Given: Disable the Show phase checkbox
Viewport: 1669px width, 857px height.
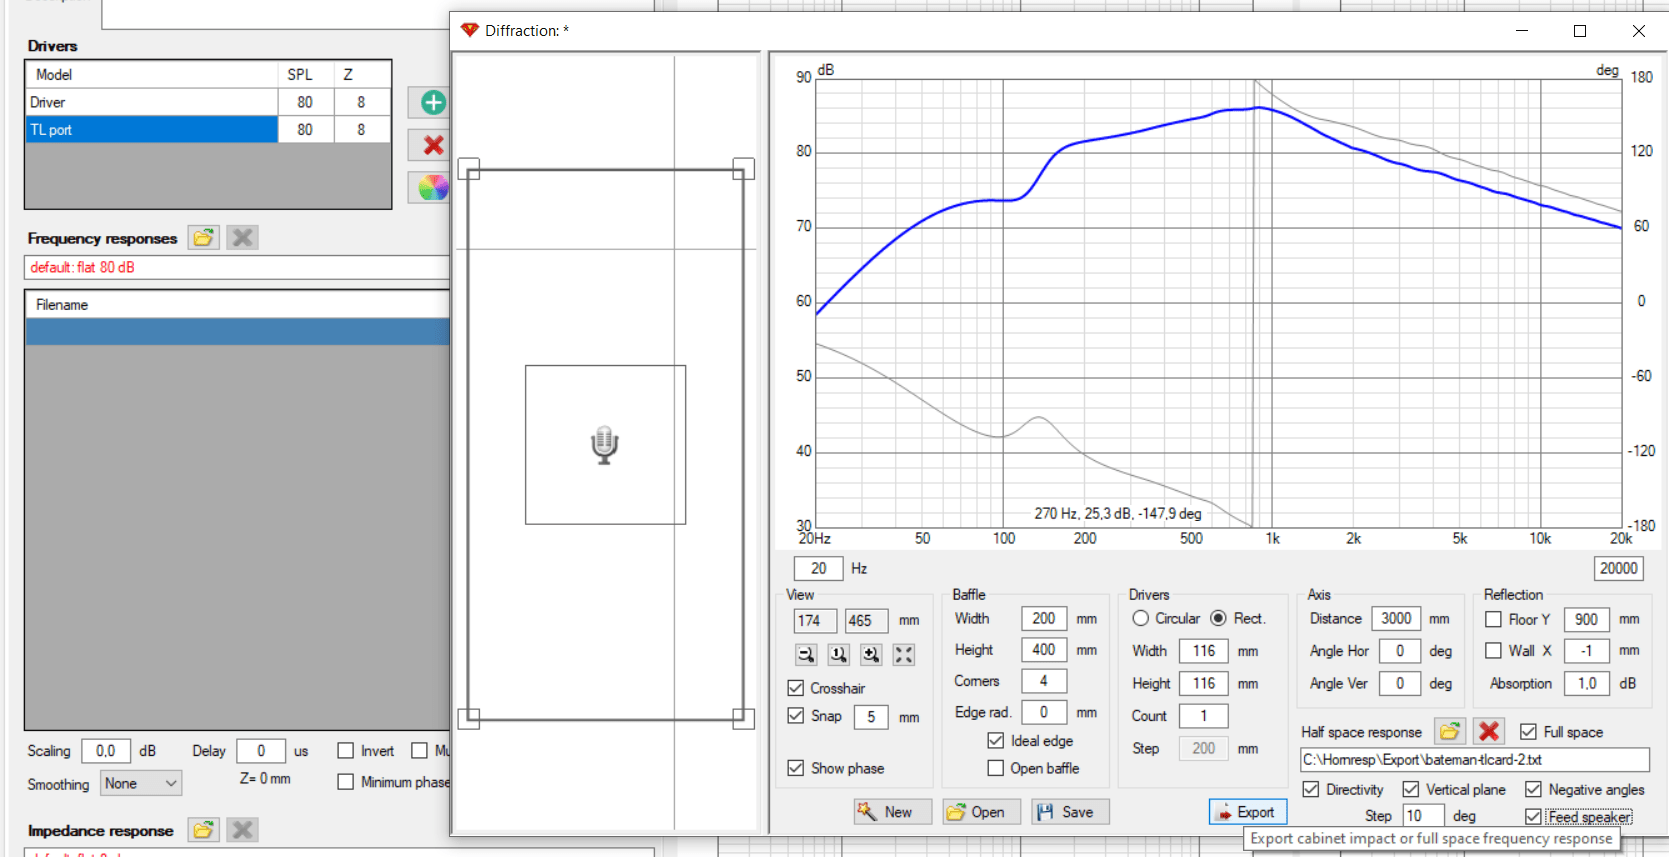Looking at the screenshot, I should tap(796, 768).
